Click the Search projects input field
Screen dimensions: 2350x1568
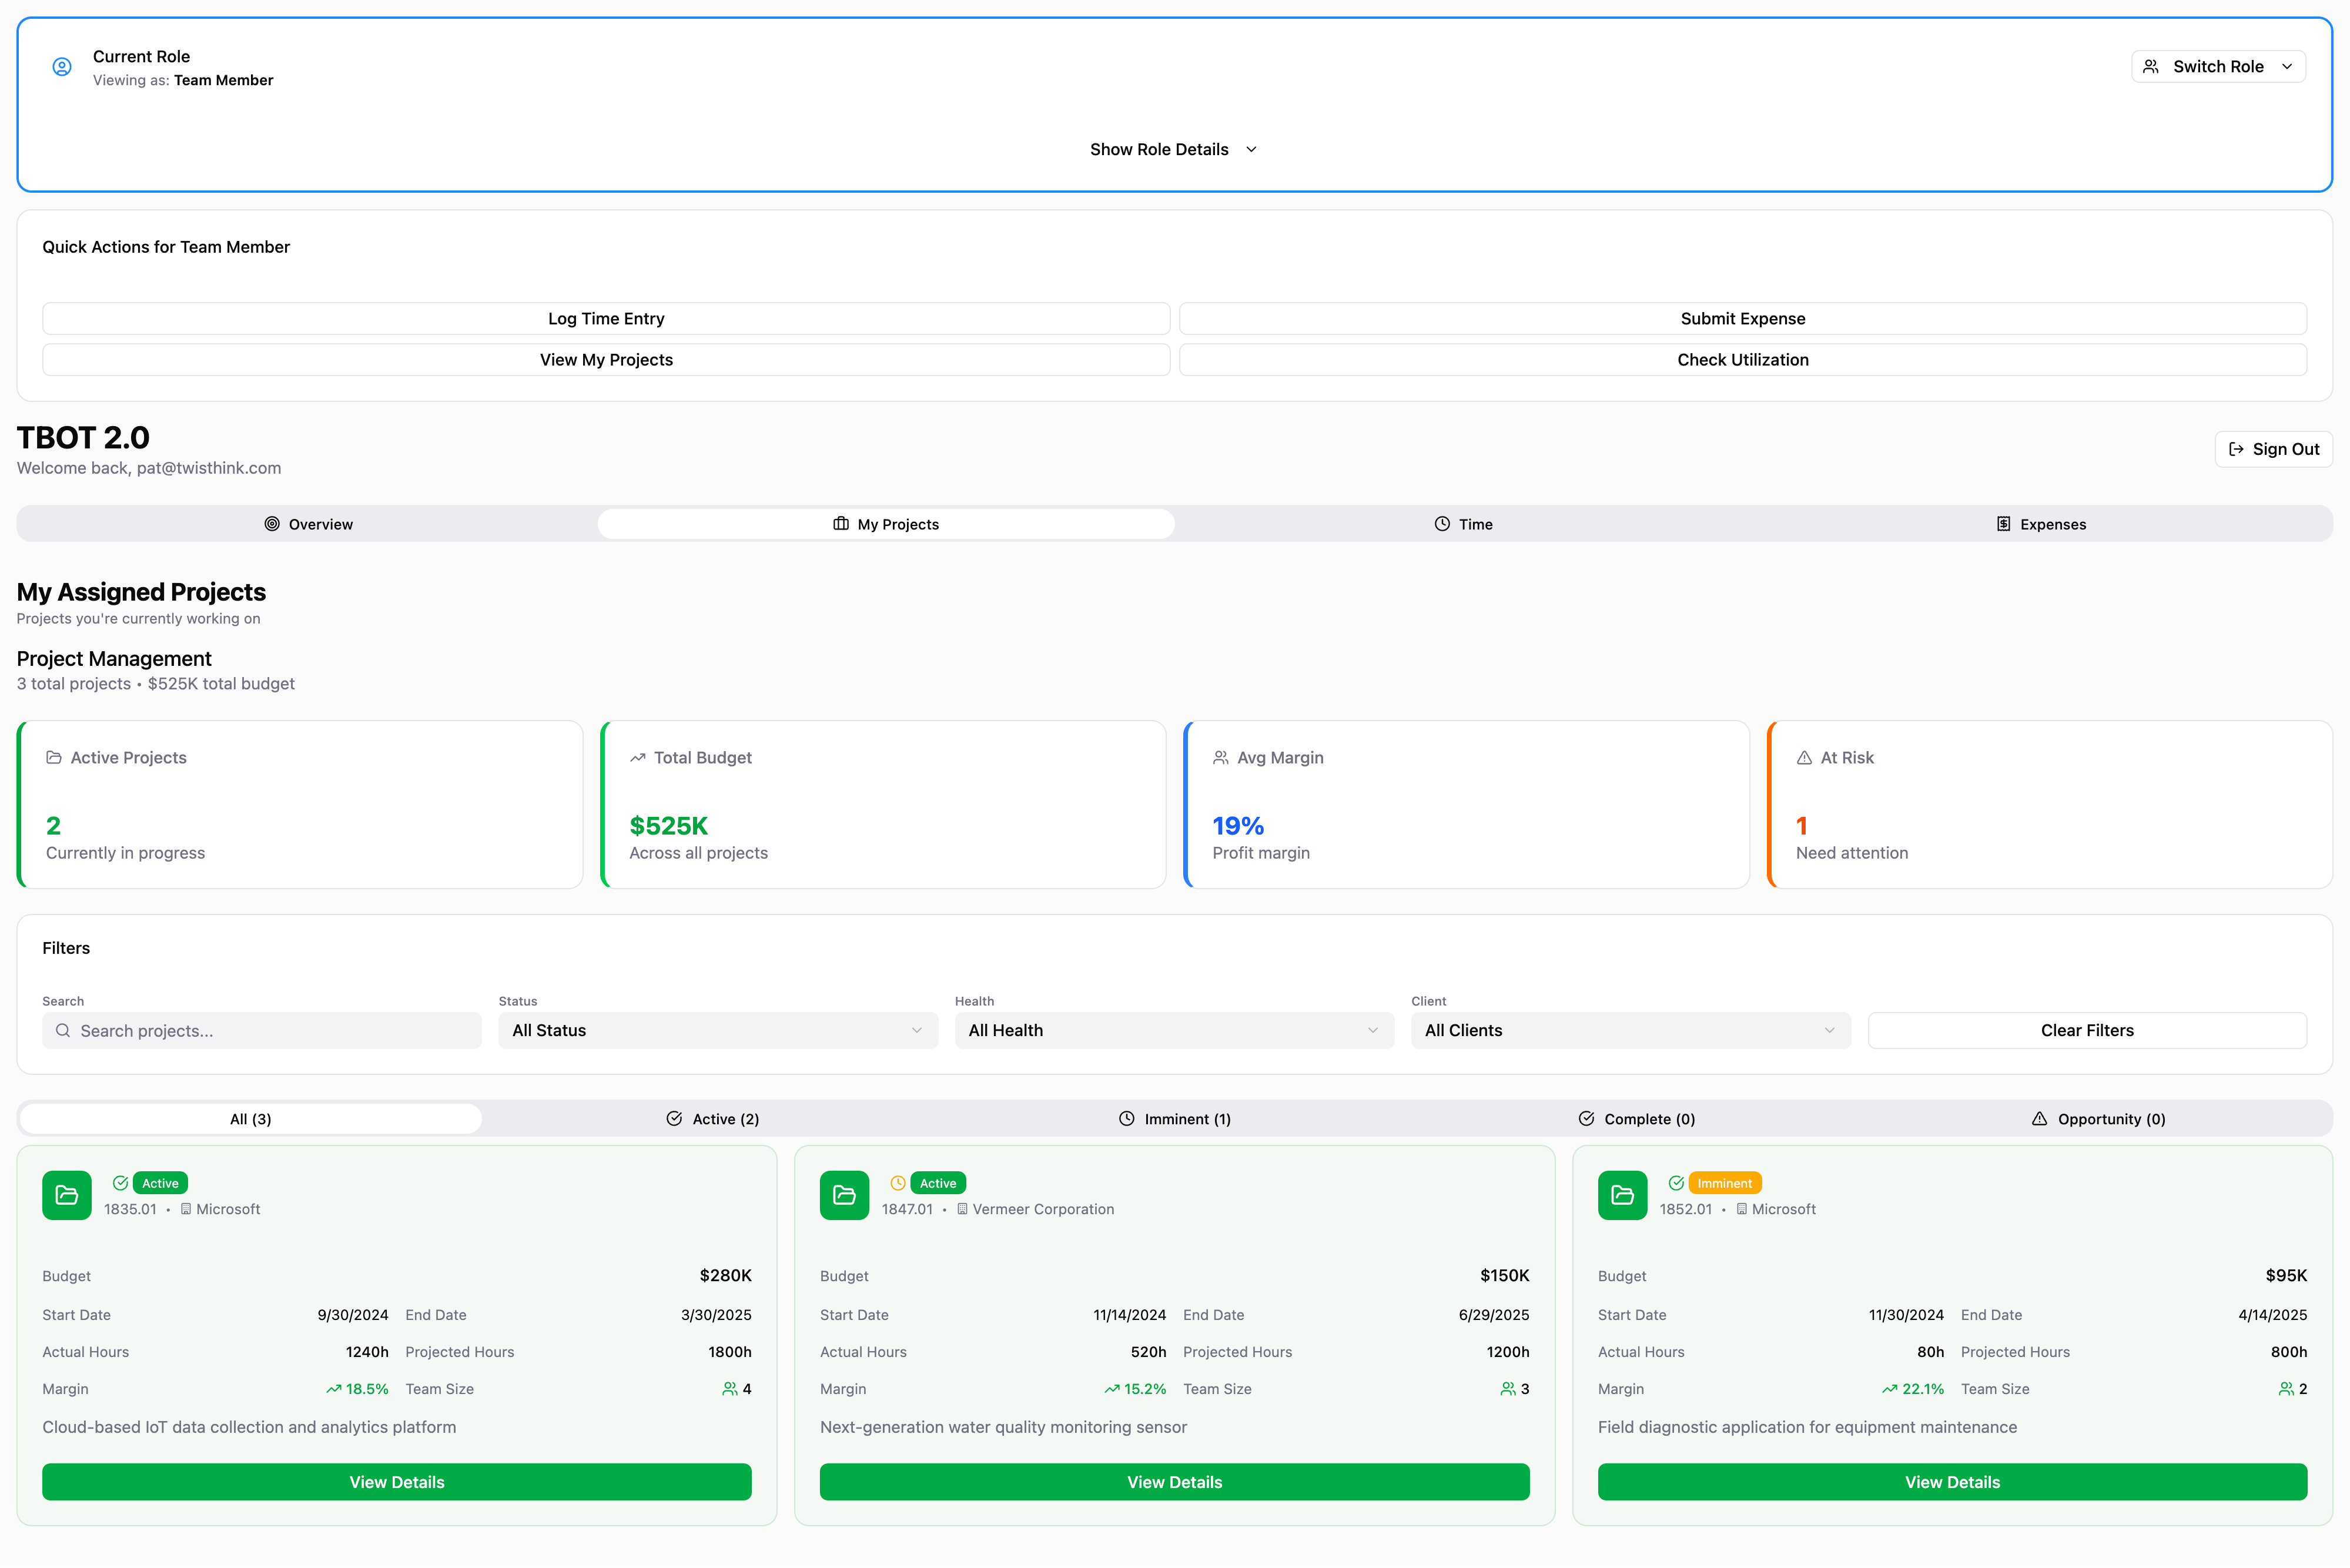pyautogui.click(x=262, y=1031)
